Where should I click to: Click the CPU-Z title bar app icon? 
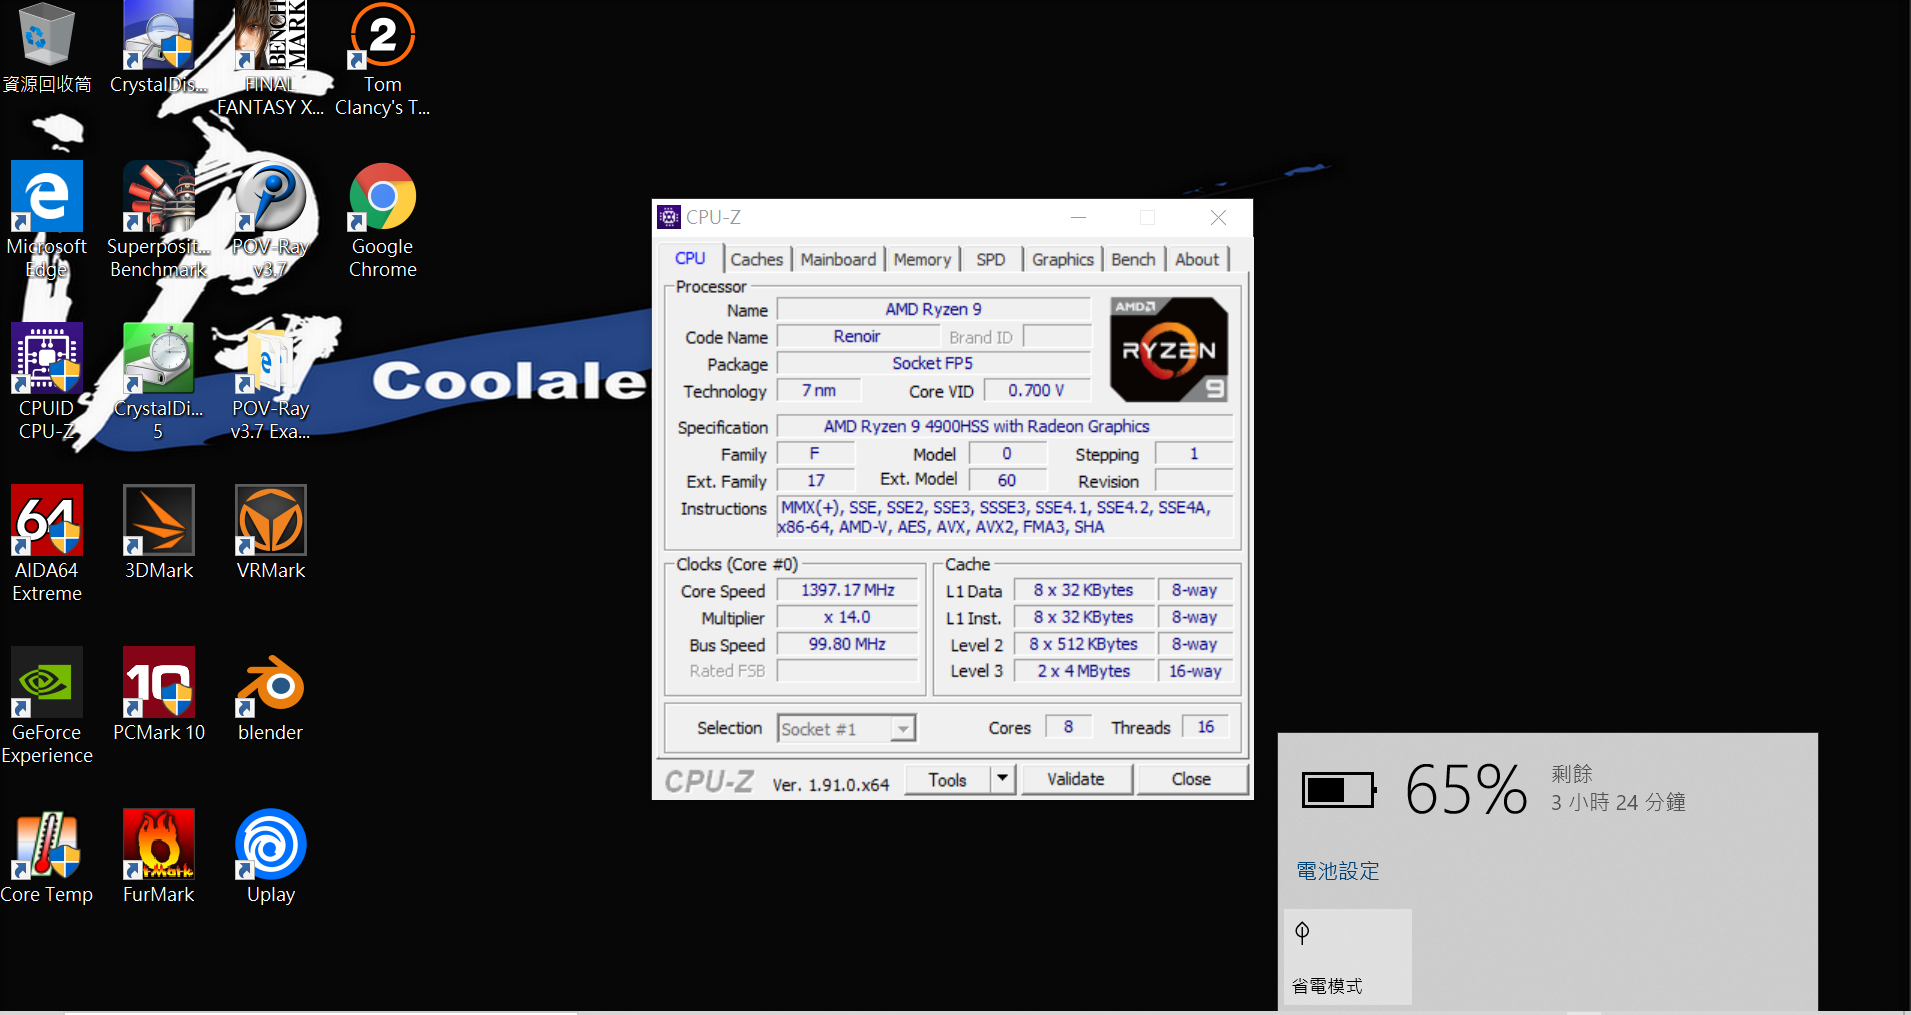click(669, 217)
